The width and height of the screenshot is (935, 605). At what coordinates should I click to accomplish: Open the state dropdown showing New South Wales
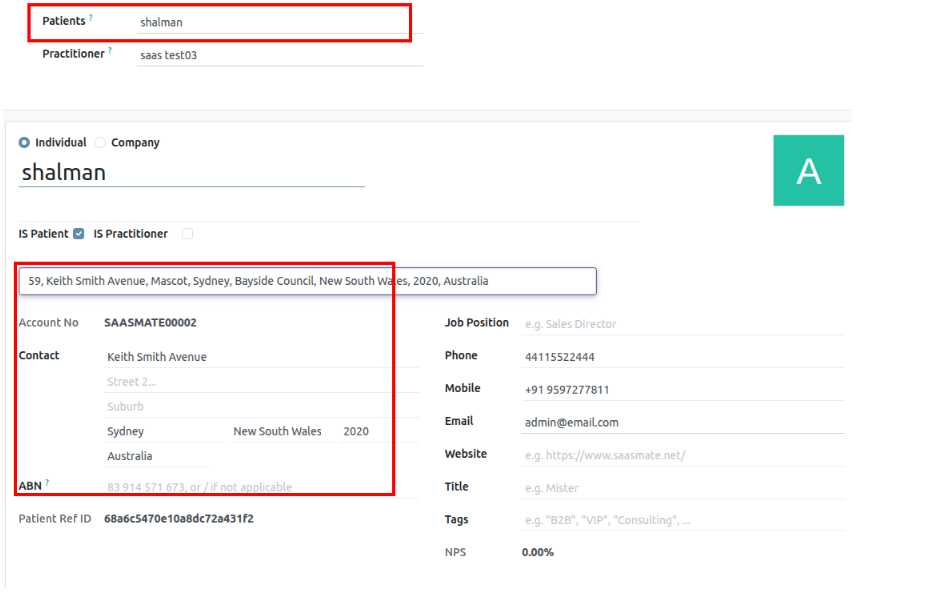[x=280, y=432]
